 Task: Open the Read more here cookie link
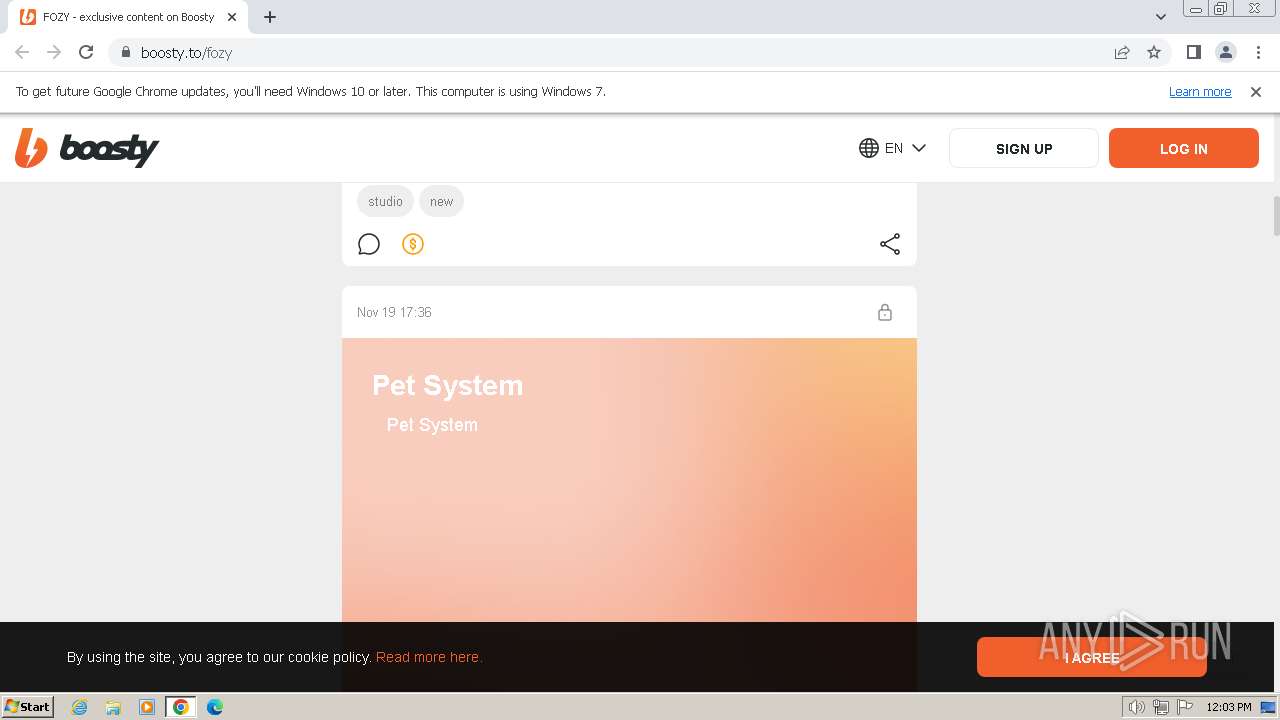(x=429, y=657)
